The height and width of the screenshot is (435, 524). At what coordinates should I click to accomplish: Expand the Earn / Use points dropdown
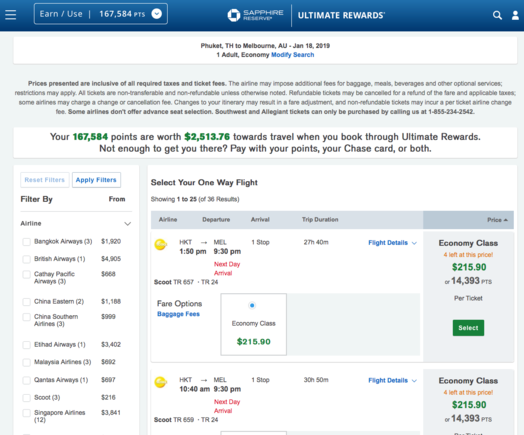(157, 14)
